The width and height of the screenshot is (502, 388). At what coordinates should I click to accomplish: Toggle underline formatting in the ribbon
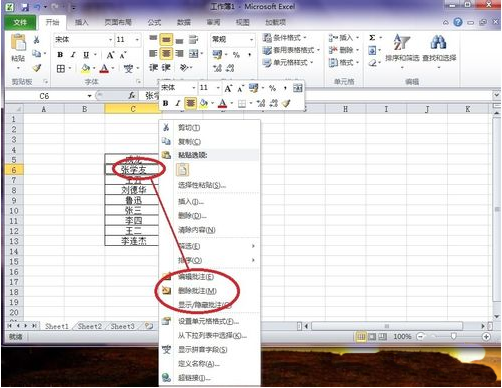86,55
